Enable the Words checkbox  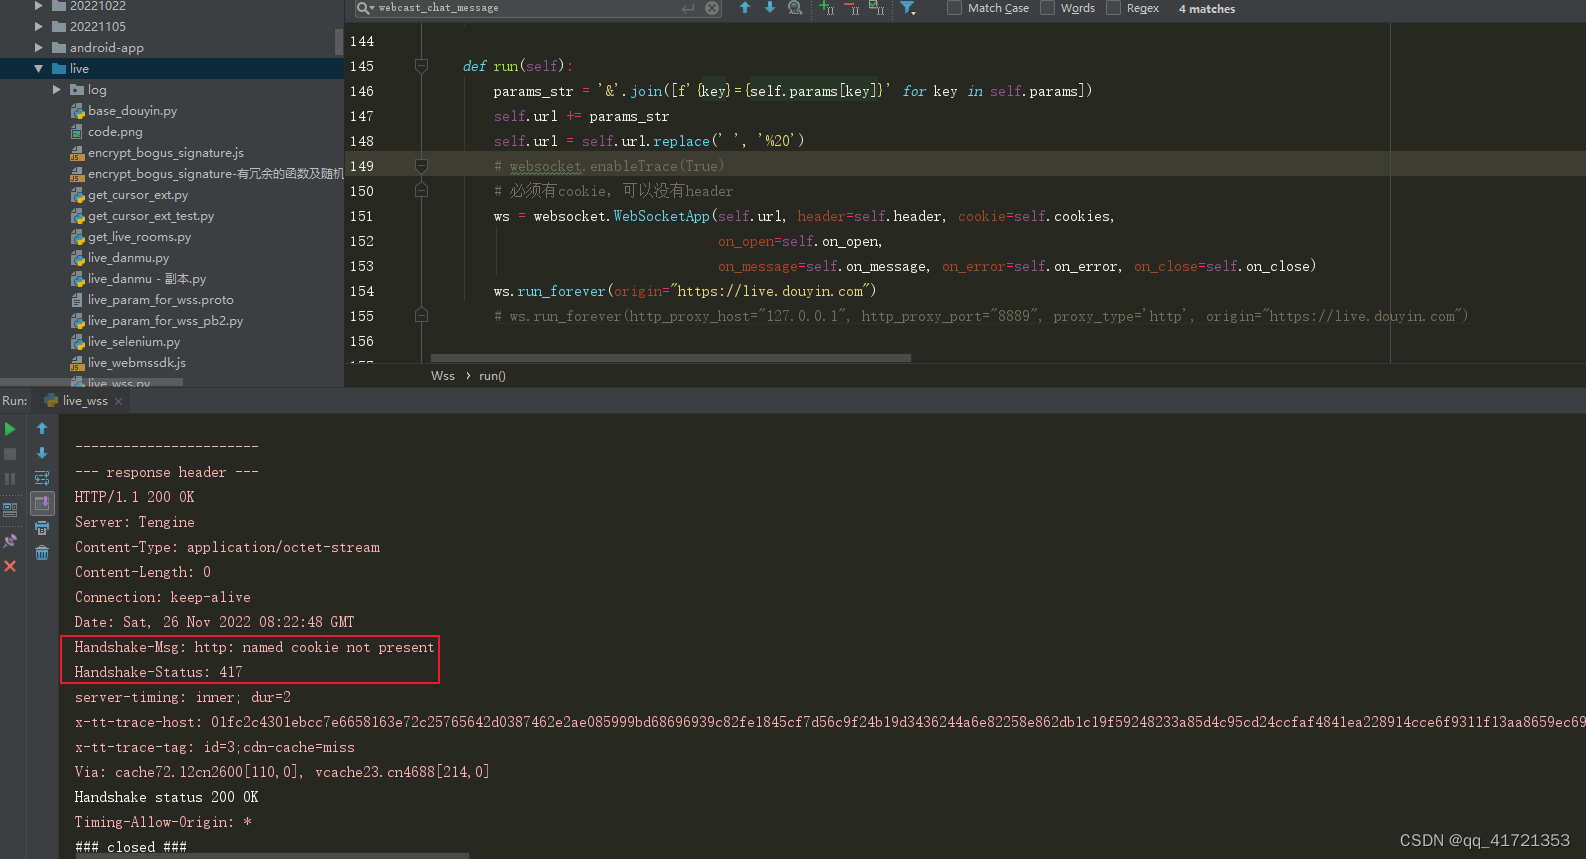coord(1048,8)
